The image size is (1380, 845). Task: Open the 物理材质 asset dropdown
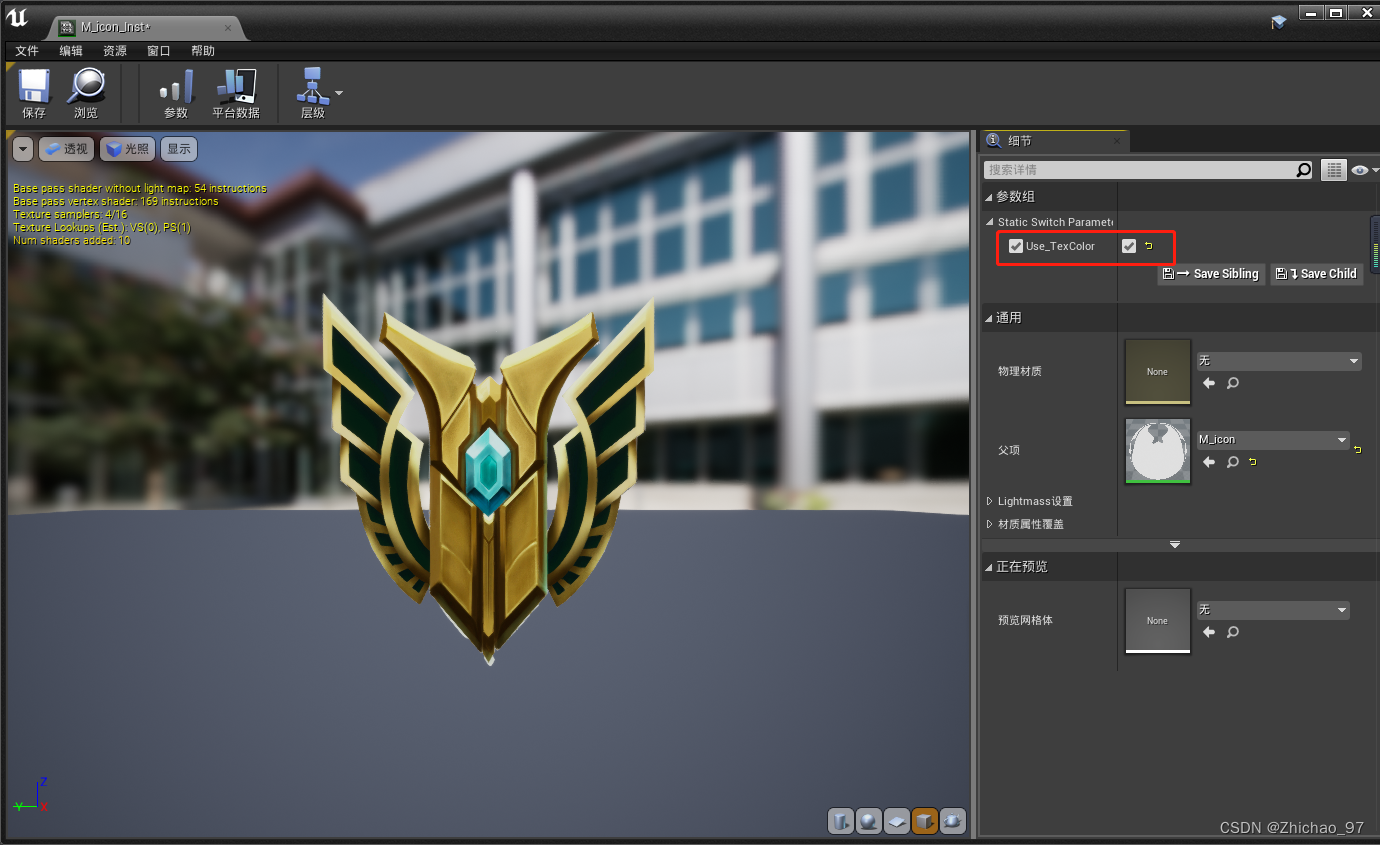click(x=1279, y=361)
